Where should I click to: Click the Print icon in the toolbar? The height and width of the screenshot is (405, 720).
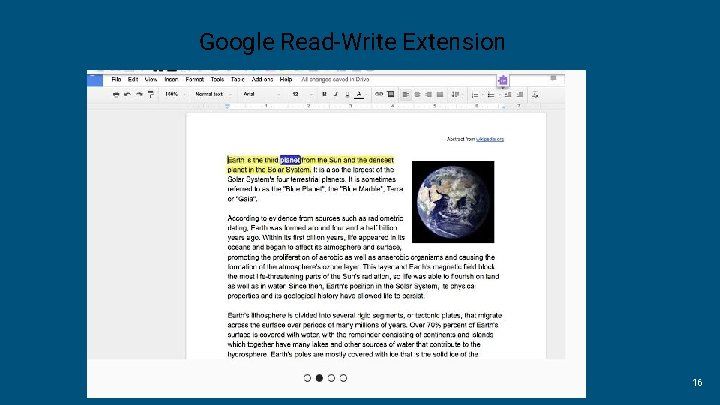click(116, 94)
